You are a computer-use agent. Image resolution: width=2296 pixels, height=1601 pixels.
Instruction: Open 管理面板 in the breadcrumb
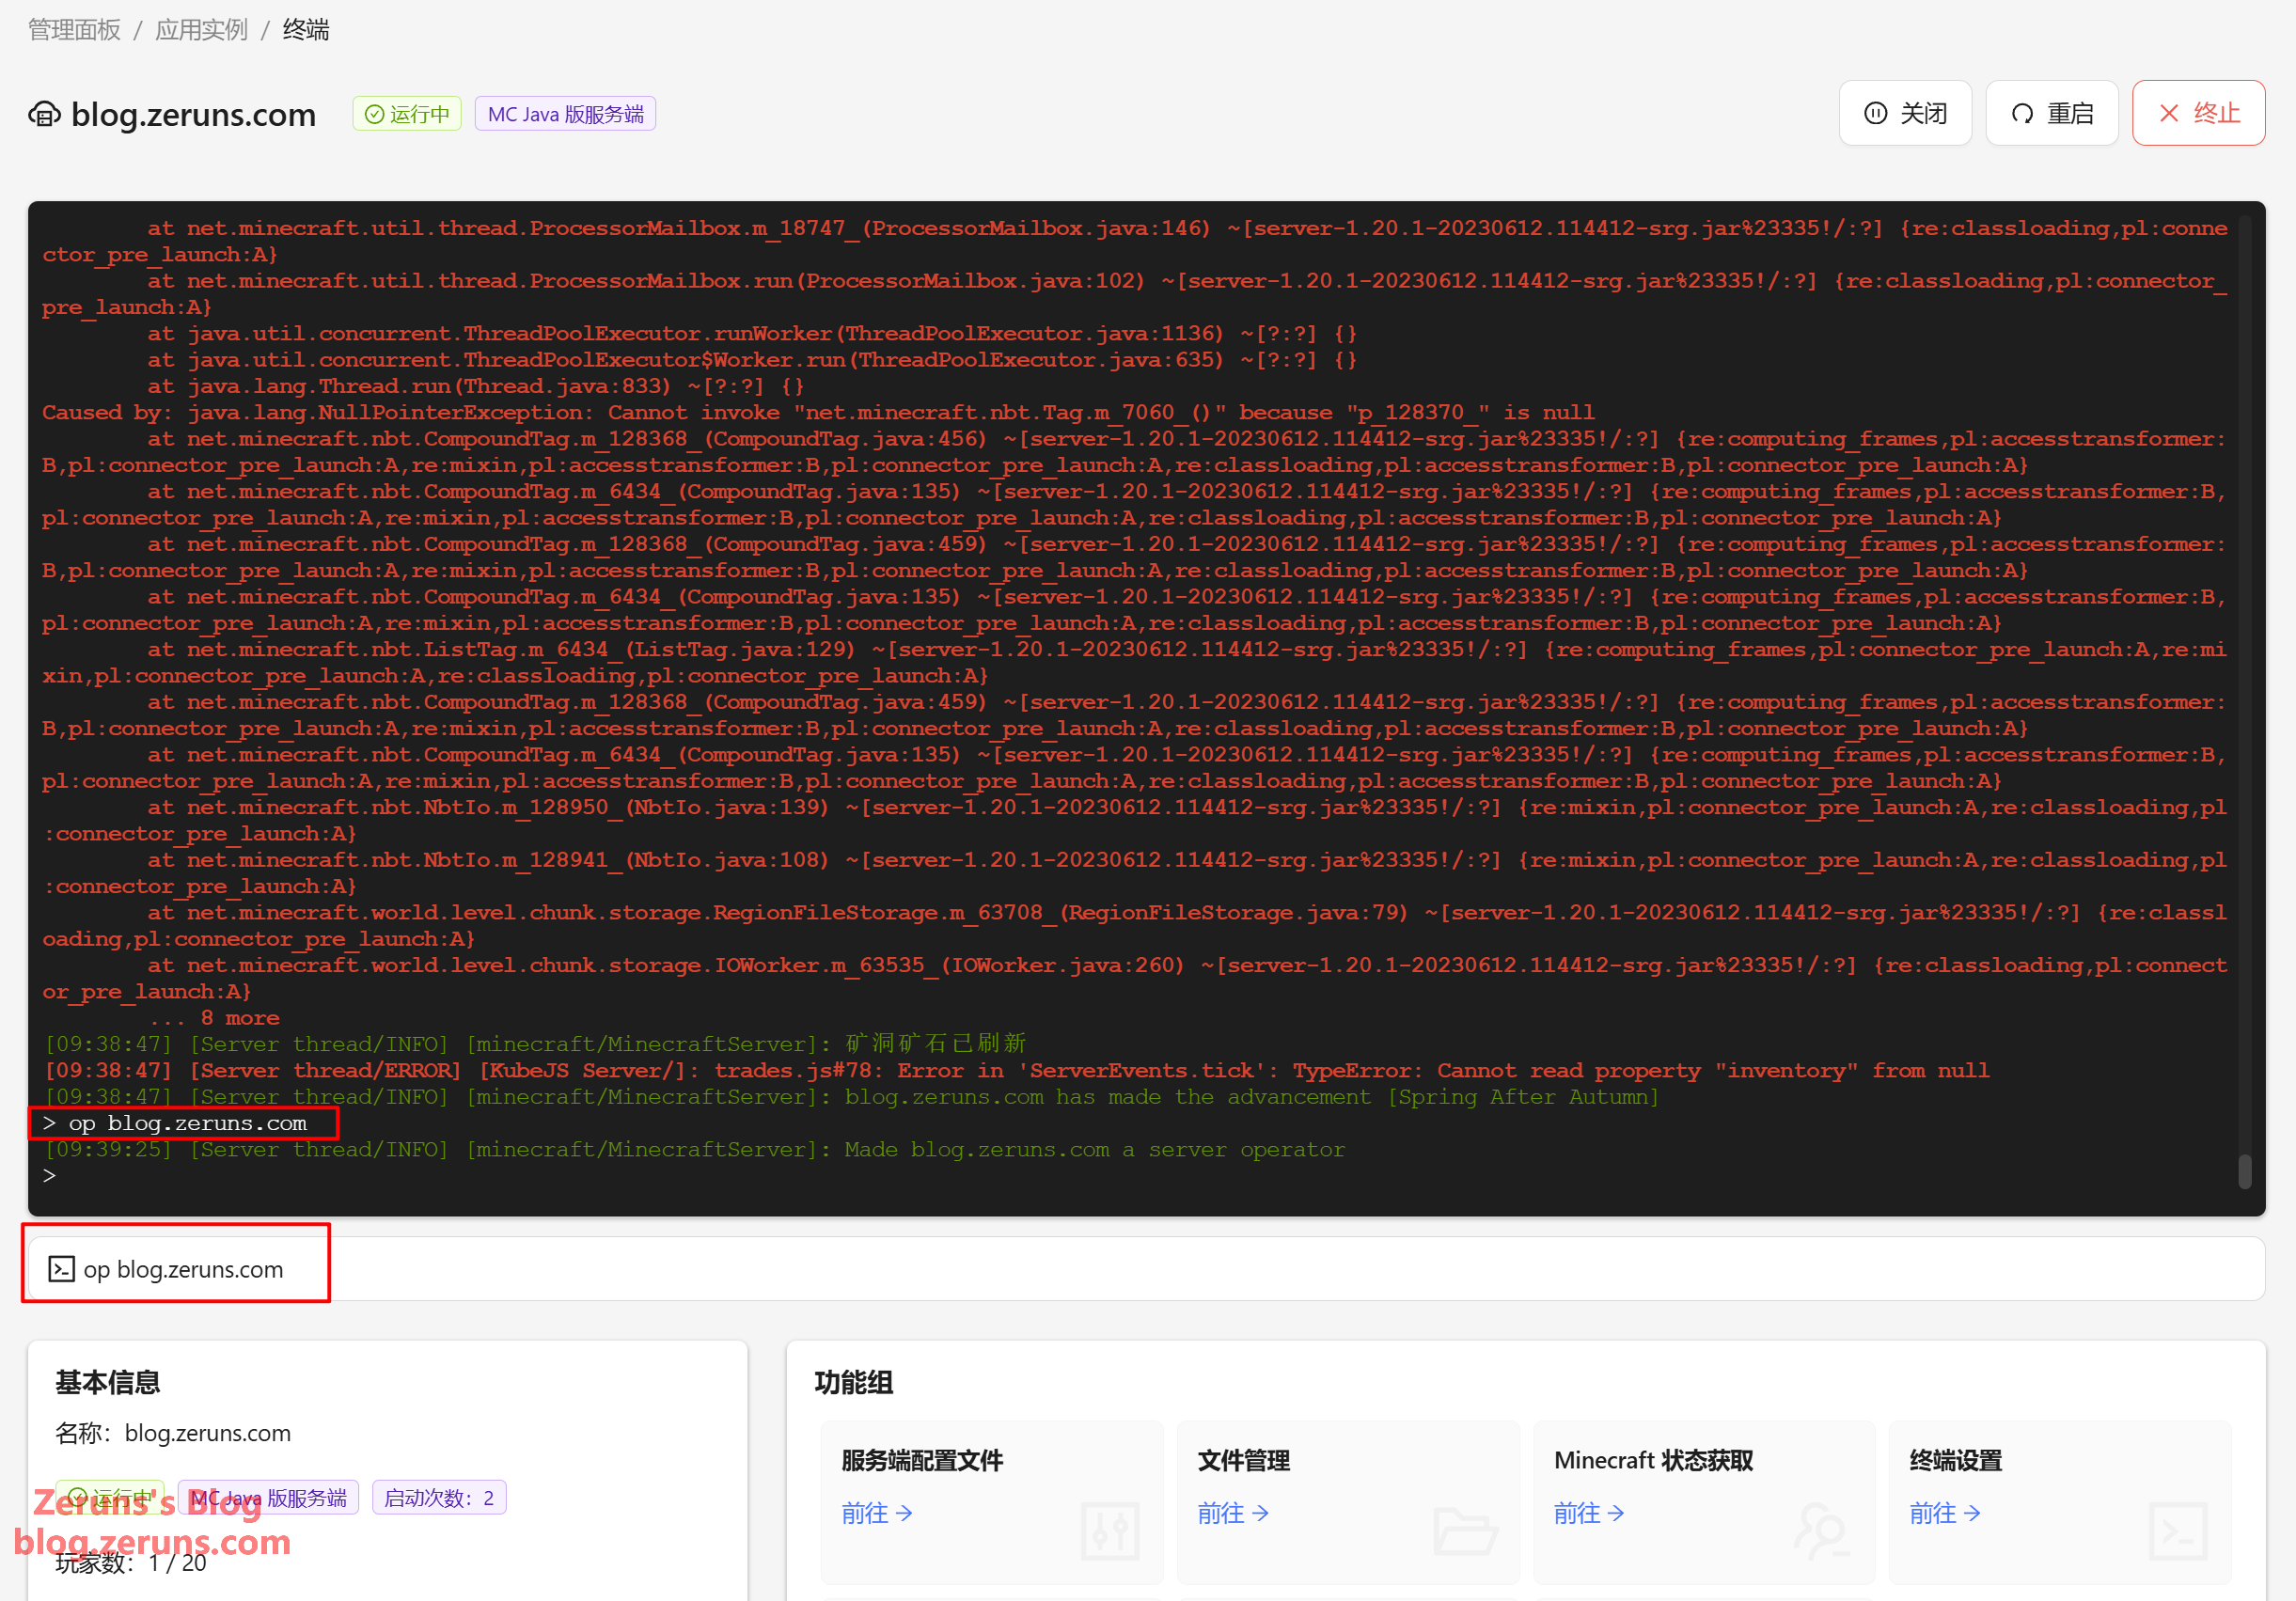click(74, 30)
